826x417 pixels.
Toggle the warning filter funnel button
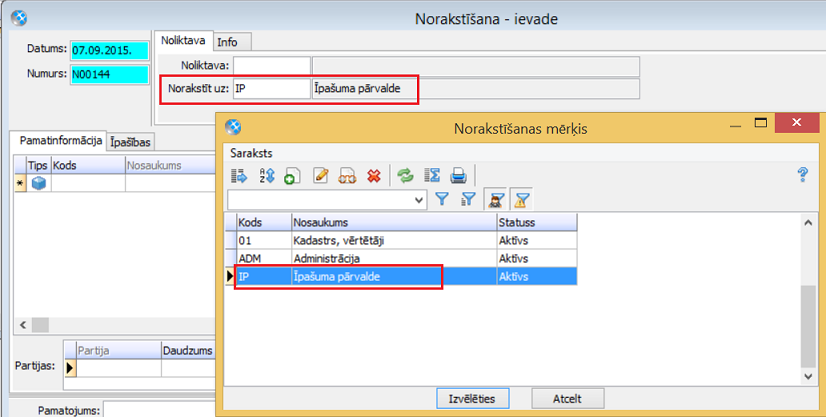click(522, 200)
